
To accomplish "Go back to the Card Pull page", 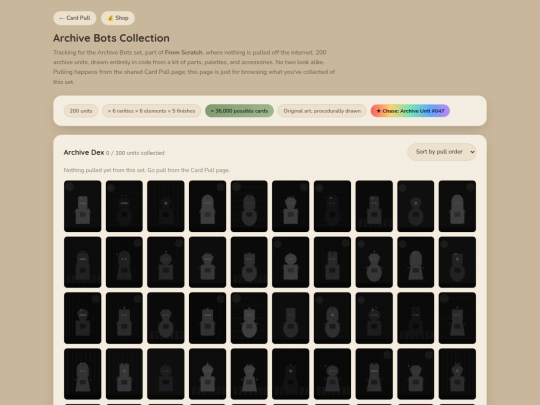I will 74,18.
